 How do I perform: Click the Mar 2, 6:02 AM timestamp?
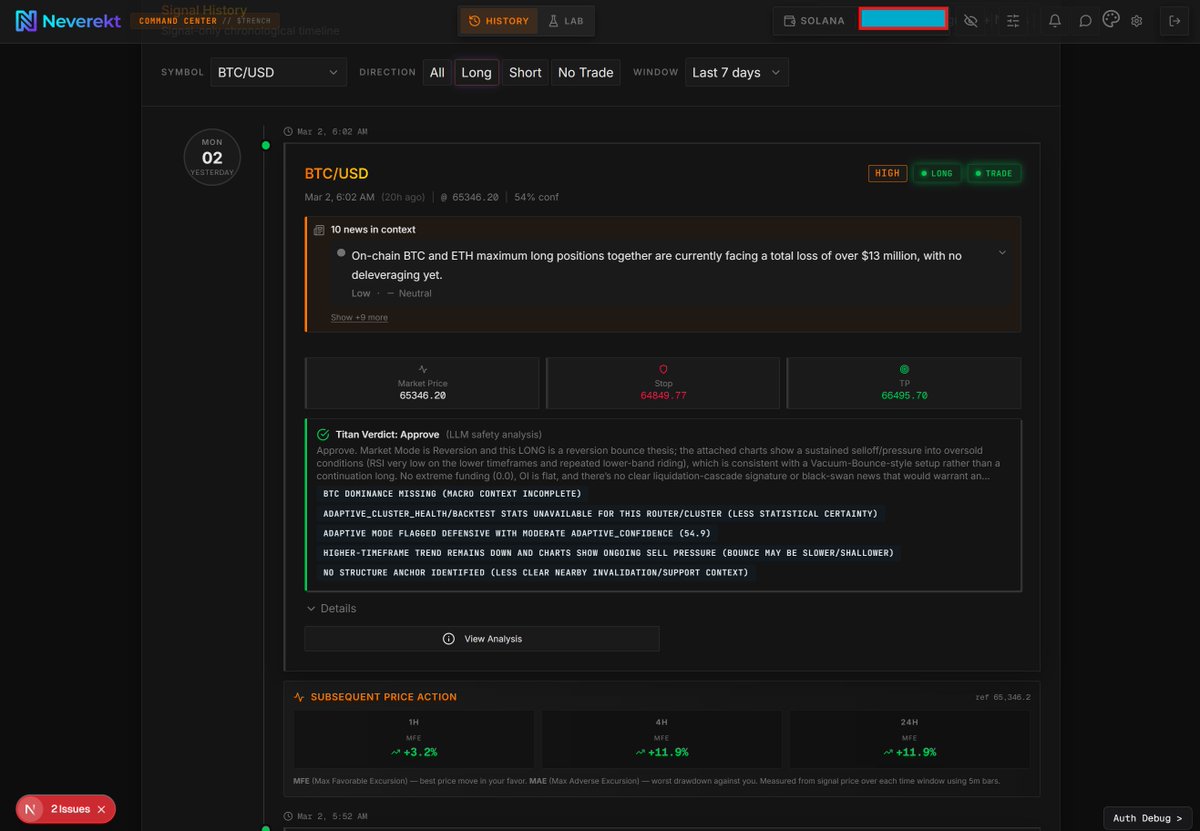click(x=331, y=131)
